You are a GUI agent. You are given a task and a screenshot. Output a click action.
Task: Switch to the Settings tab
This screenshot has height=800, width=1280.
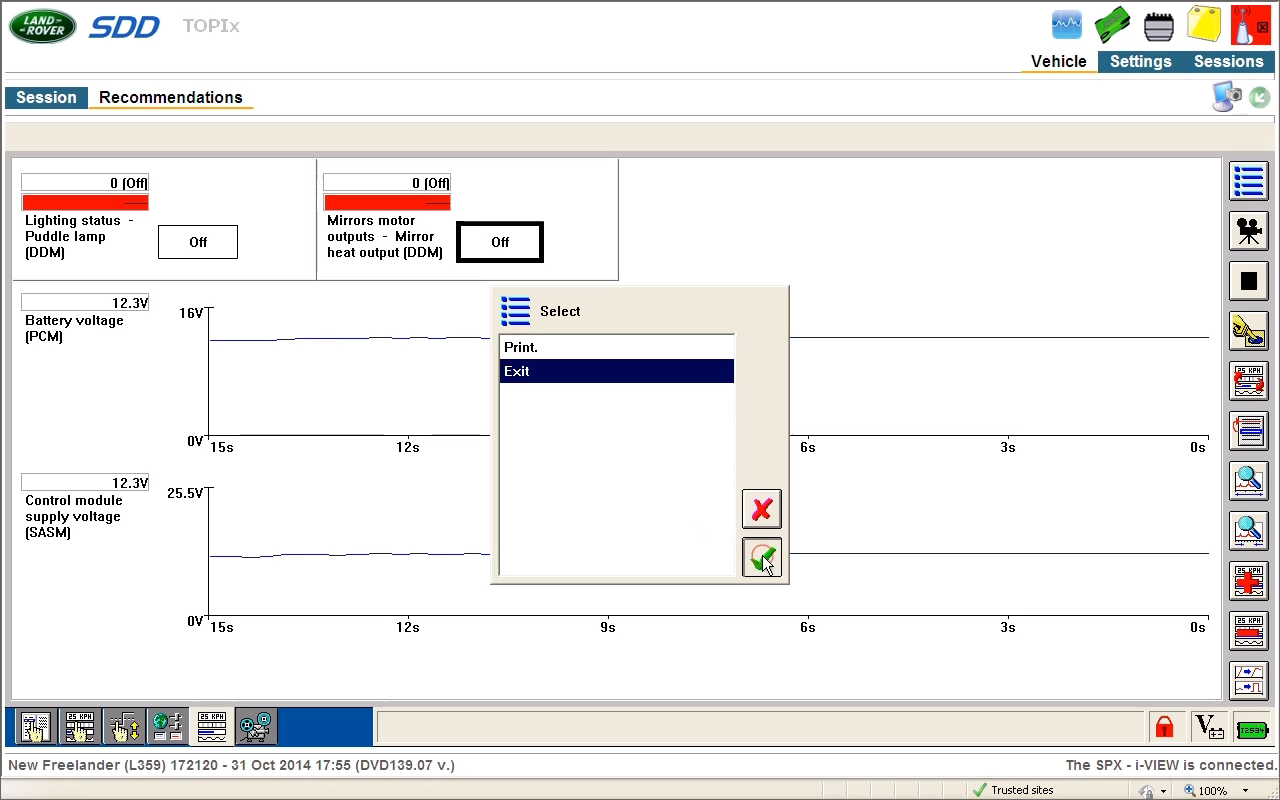point(1140,61)
